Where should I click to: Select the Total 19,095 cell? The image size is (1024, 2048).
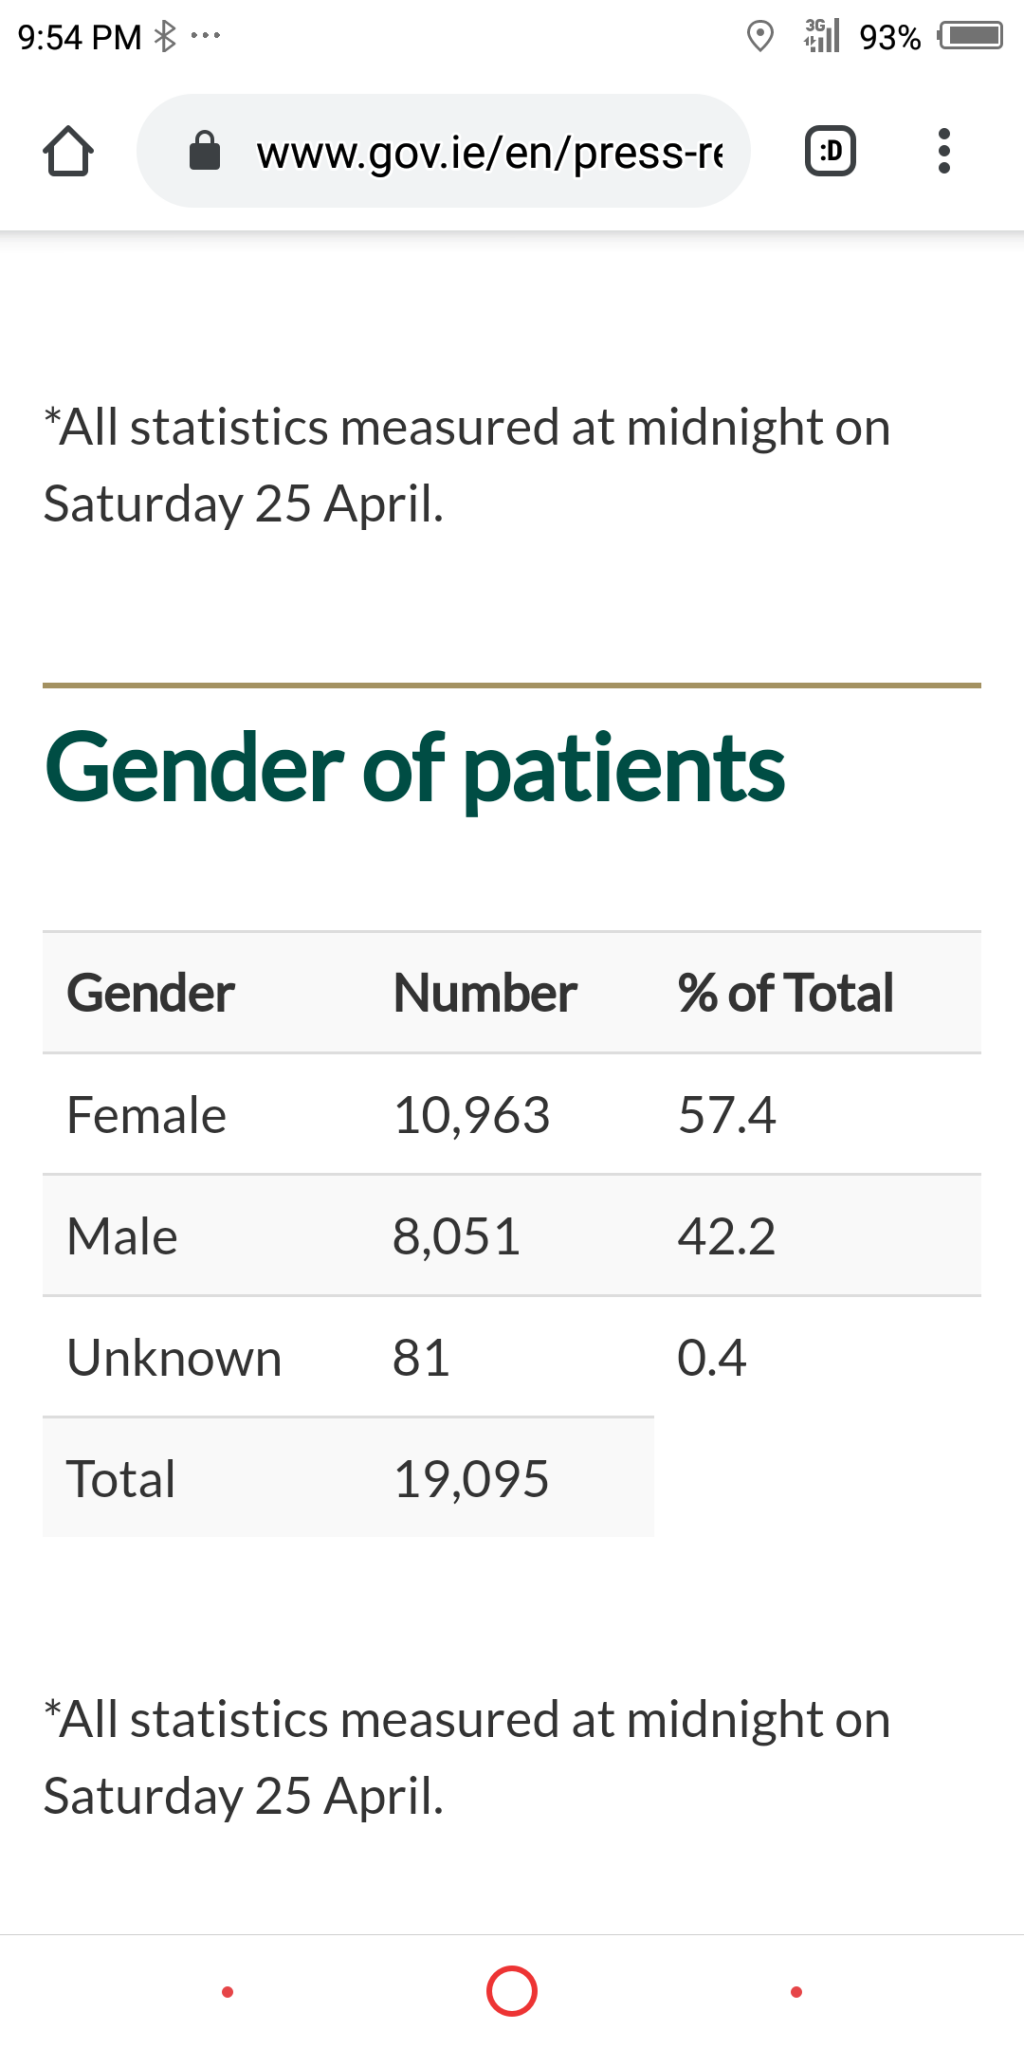point(471,1479)
